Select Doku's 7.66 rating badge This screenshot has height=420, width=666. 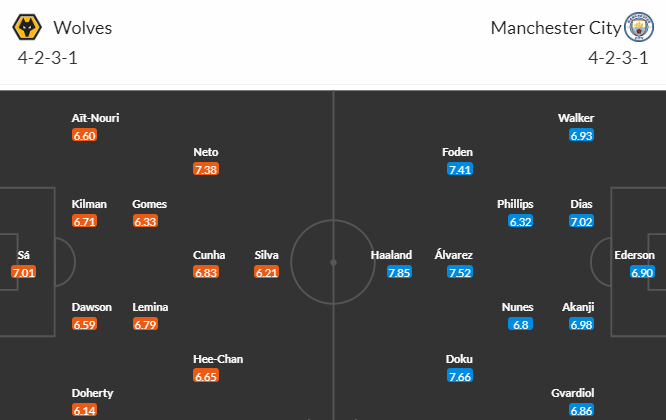coord(460,376)
